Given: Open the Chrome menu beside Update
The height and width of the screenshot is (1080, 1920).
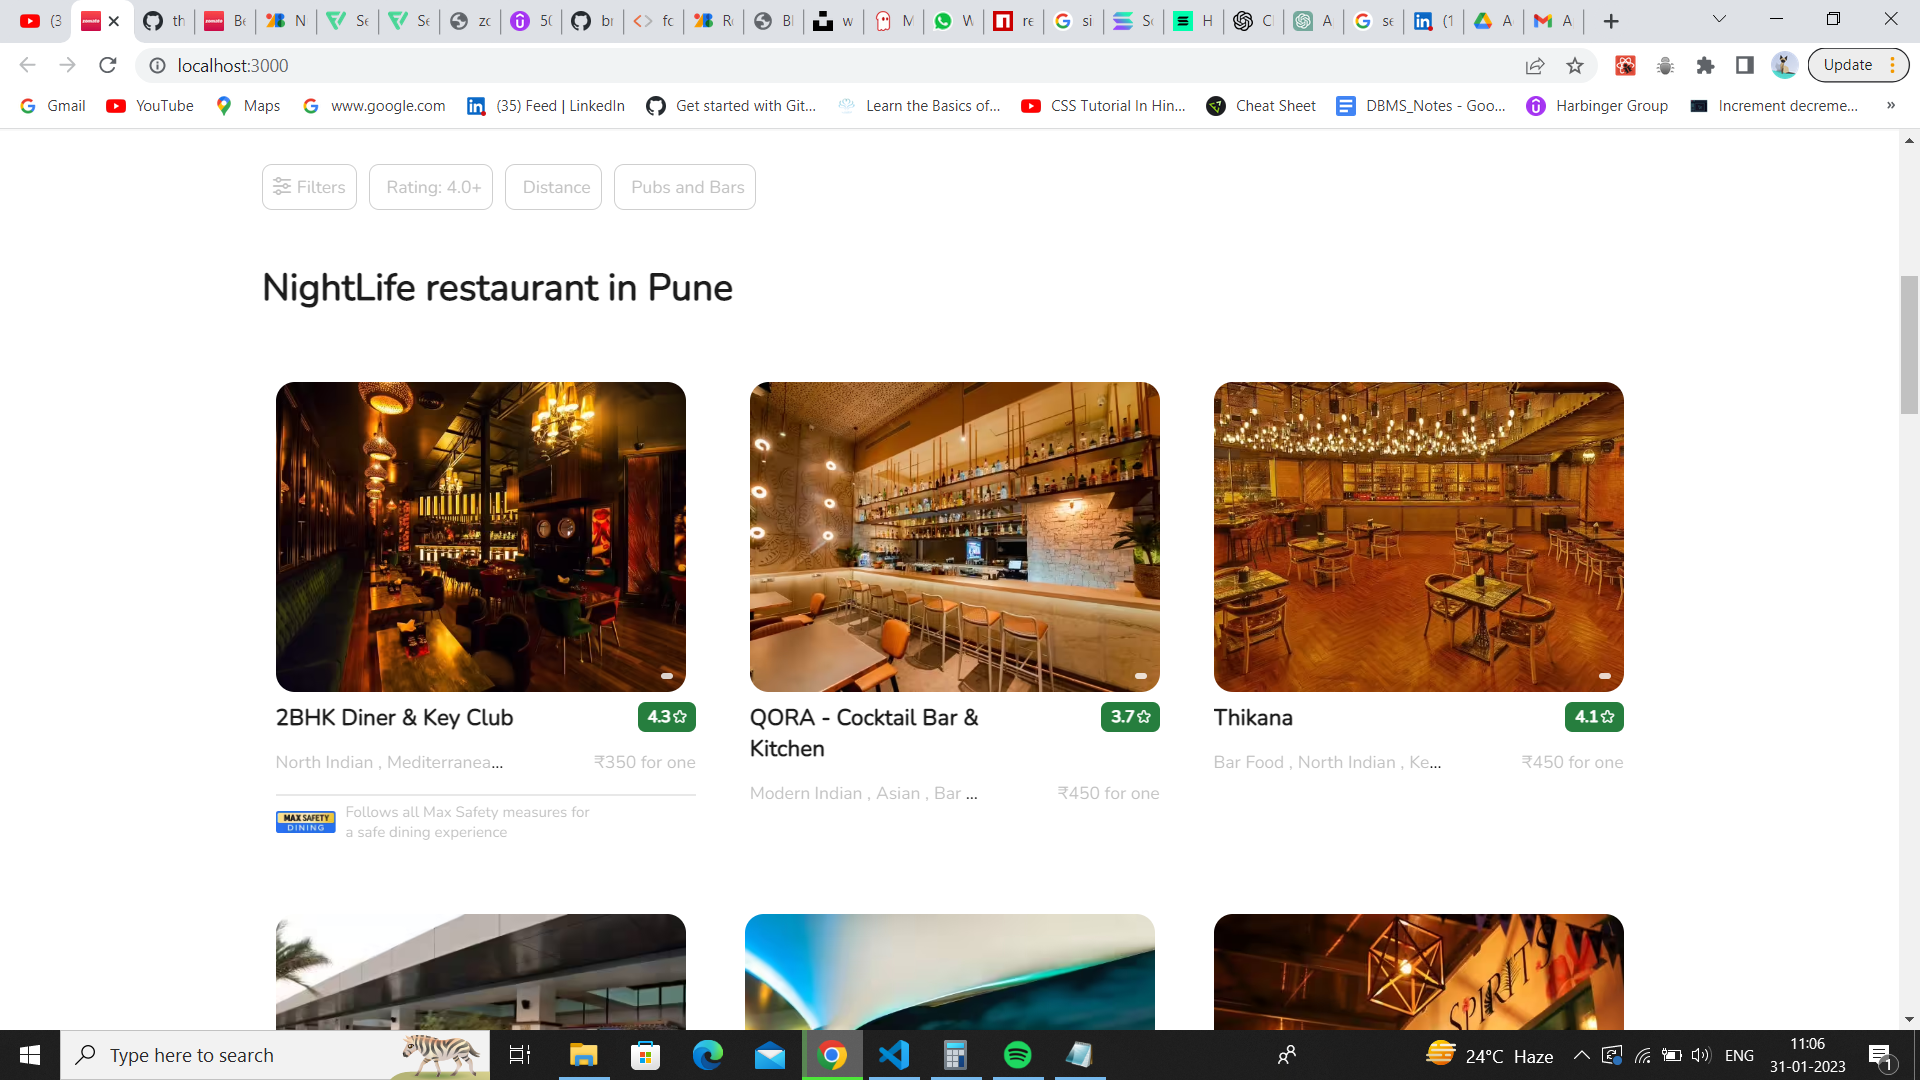Looking at the screenshot, I should 1894,65.
